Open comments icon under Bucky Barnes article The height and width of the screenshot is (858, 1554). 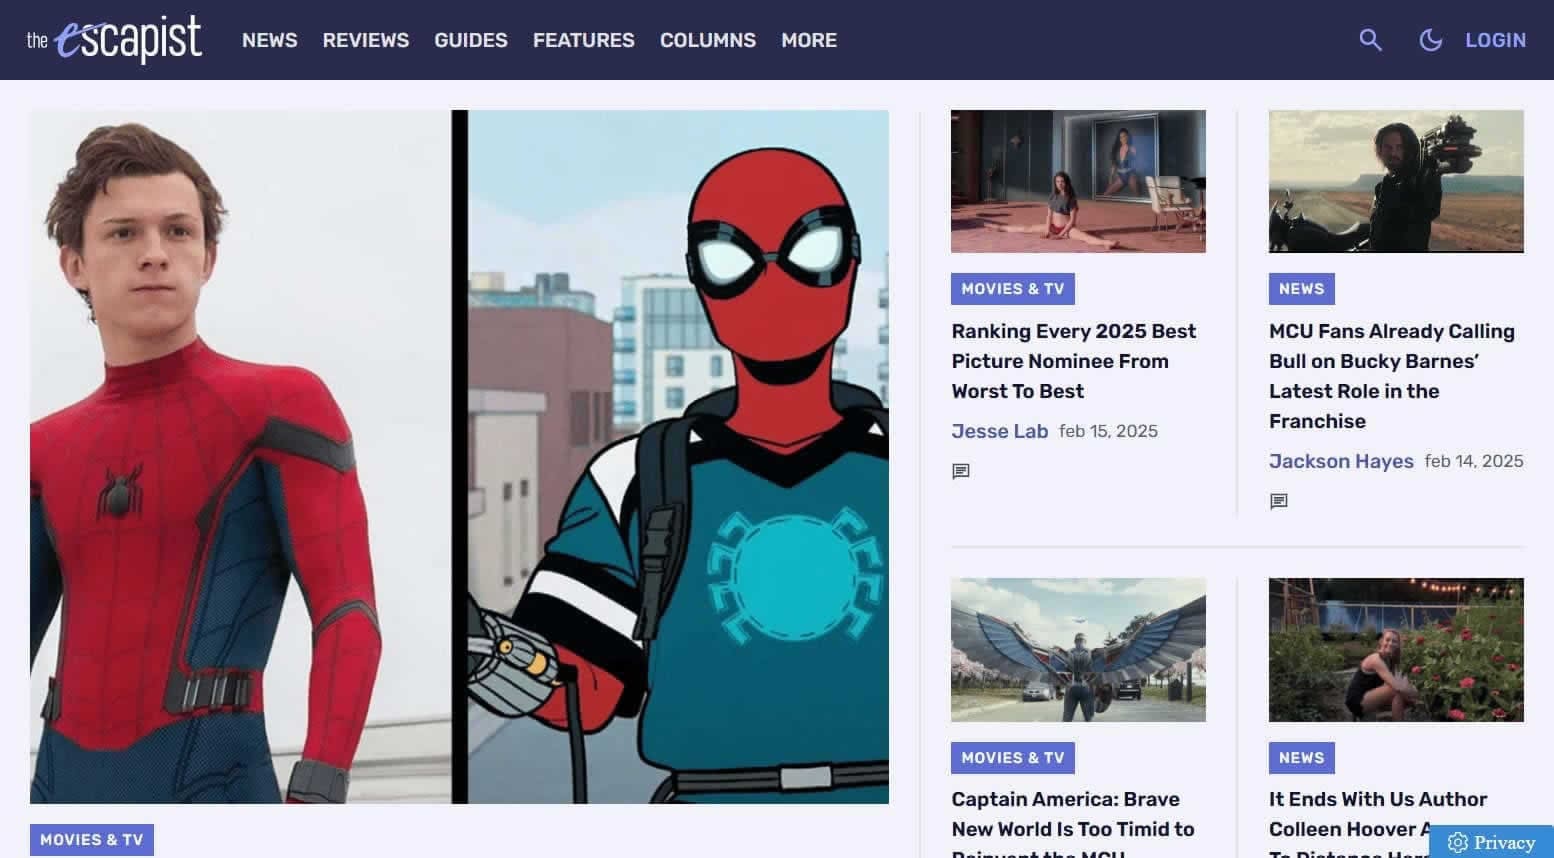point(1278,501)
